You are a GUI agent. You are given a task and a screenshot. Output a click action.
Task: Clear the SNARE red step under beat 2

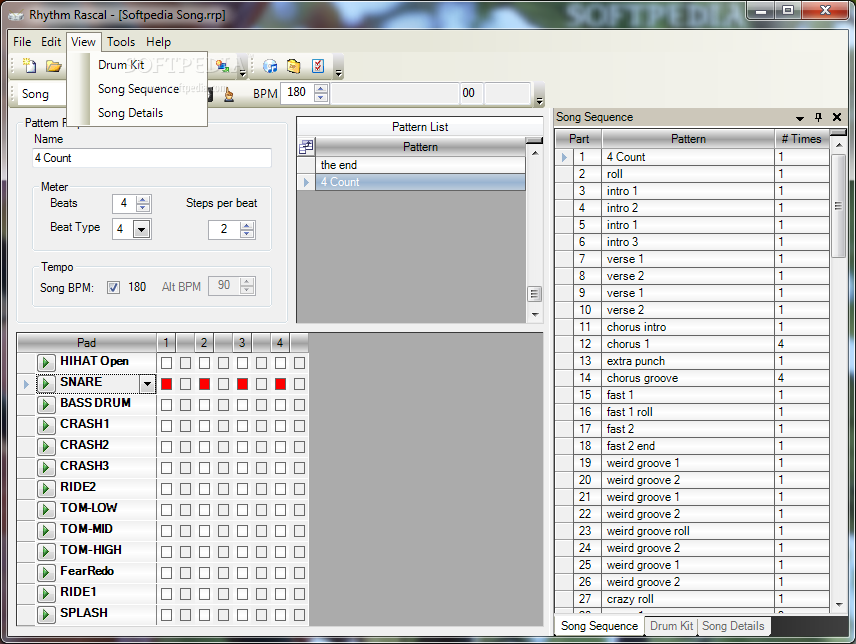click(x=204, y=384)
